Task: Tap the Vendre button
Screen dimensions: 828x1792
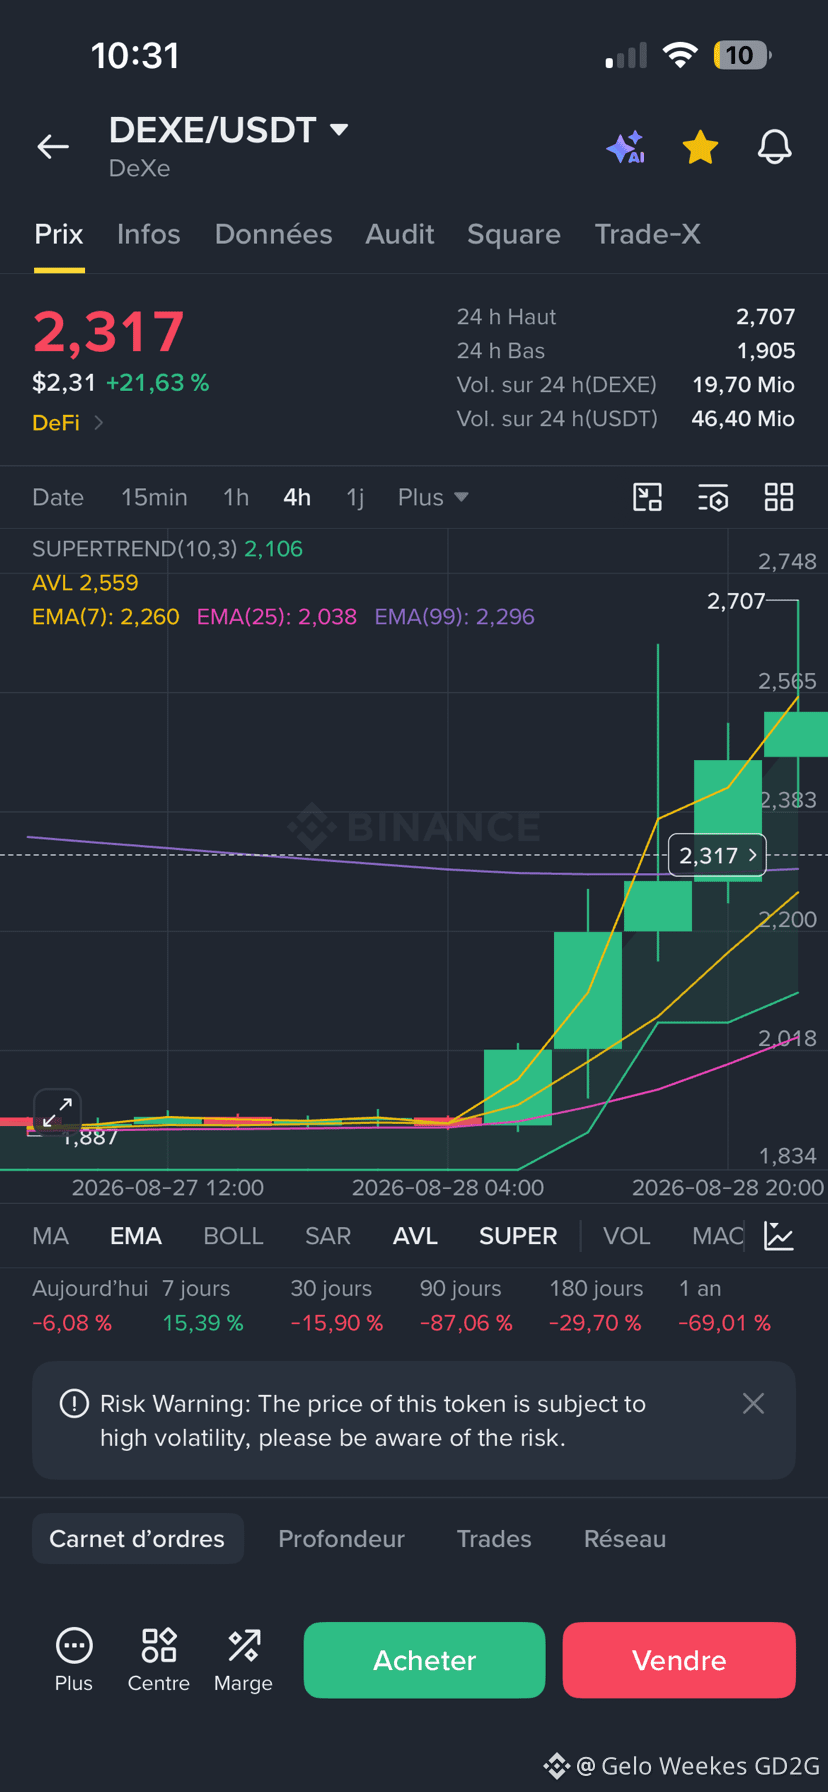Action: click(679, 1660)
